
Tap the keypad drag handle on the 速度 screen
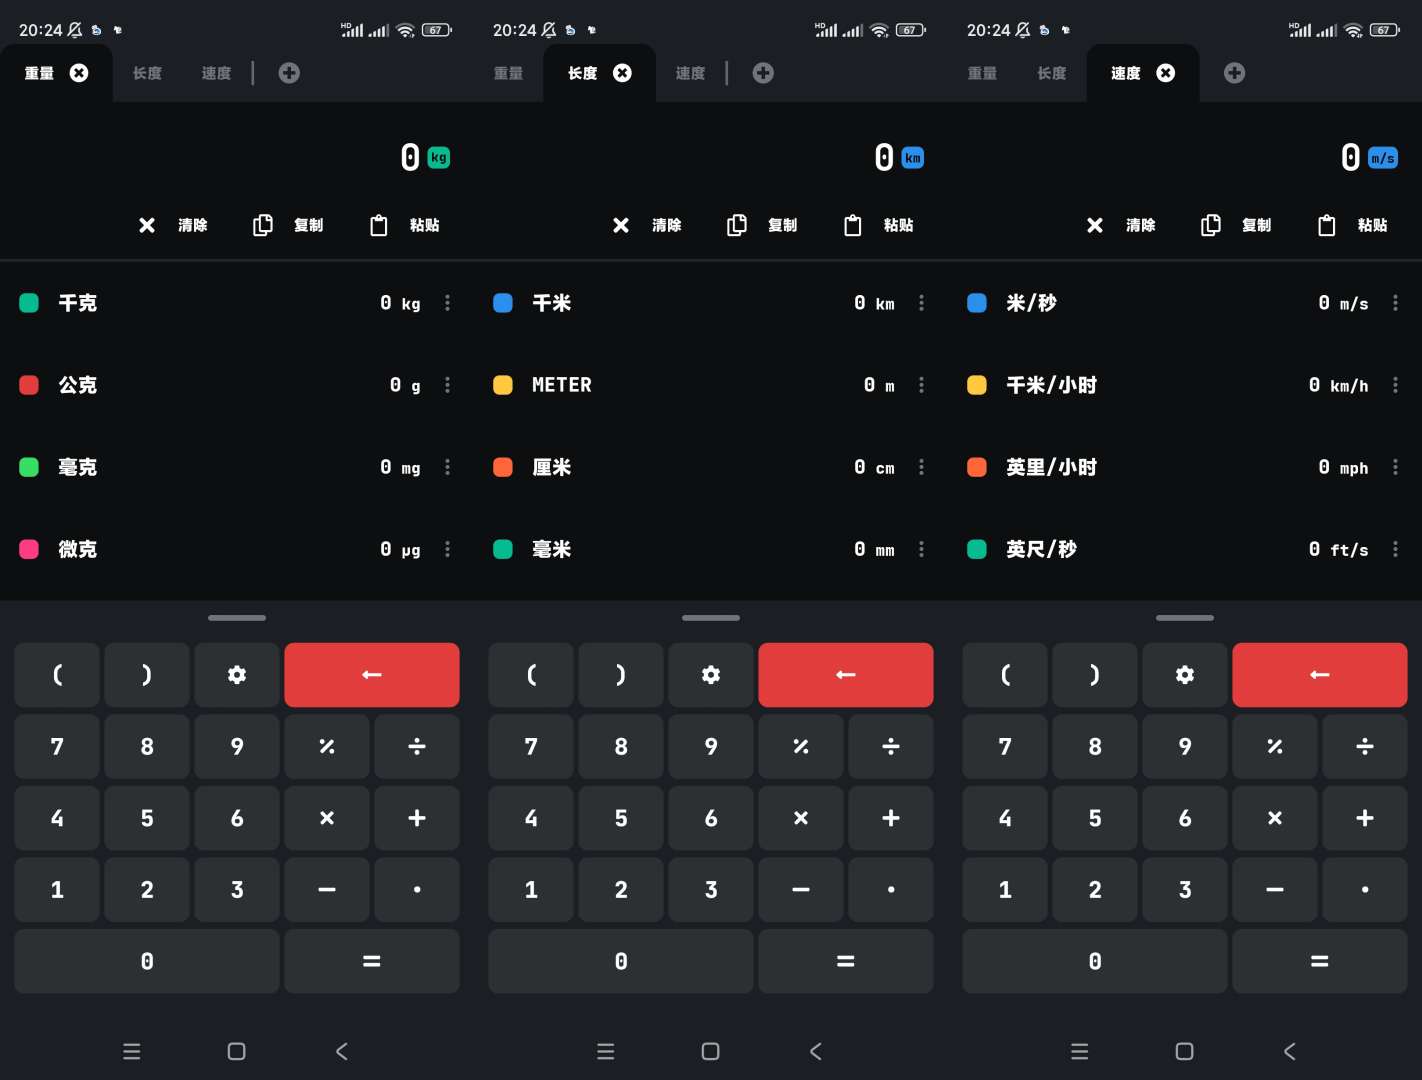1185,618
